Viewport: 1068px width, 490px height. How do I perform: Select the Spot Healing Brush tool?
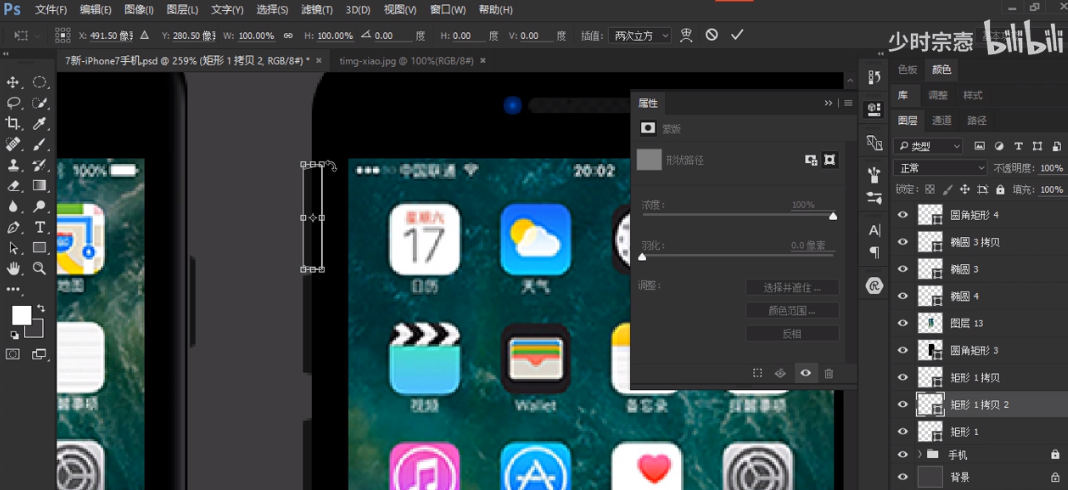pyautogui.click(x=12, y=144)
